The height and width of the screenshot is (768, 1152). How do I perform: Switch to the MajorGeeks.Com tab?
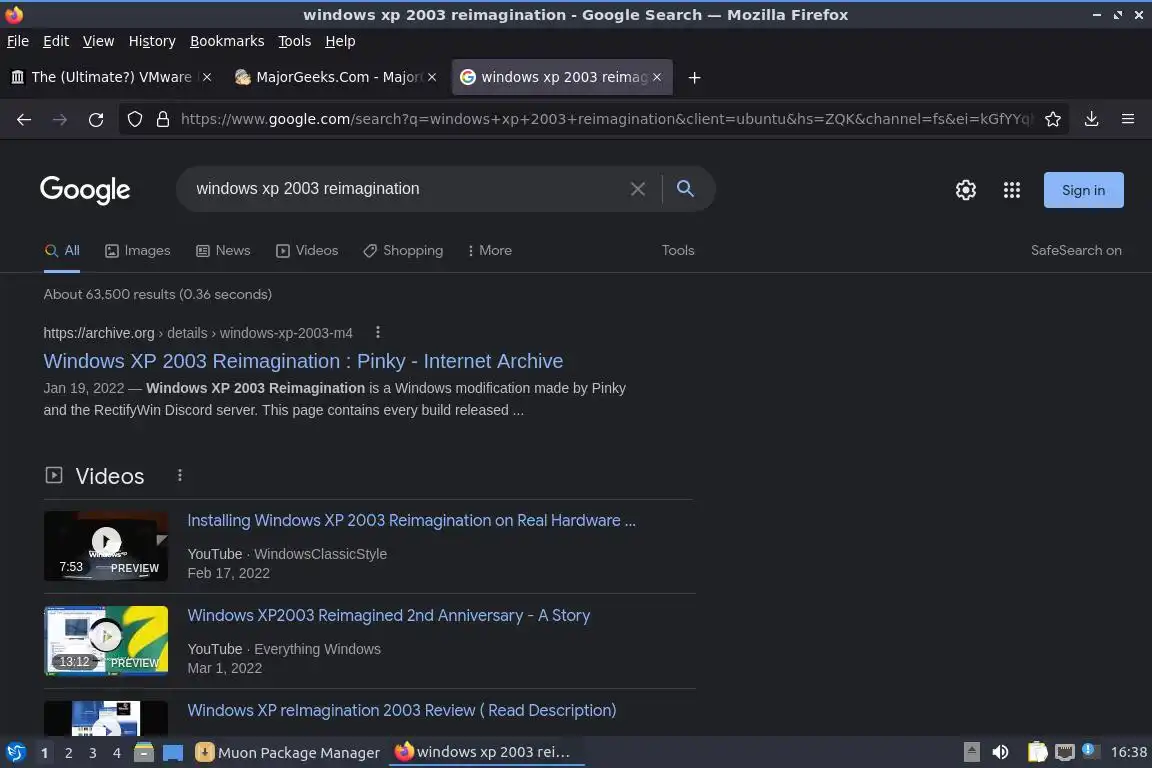coord(336,77)
